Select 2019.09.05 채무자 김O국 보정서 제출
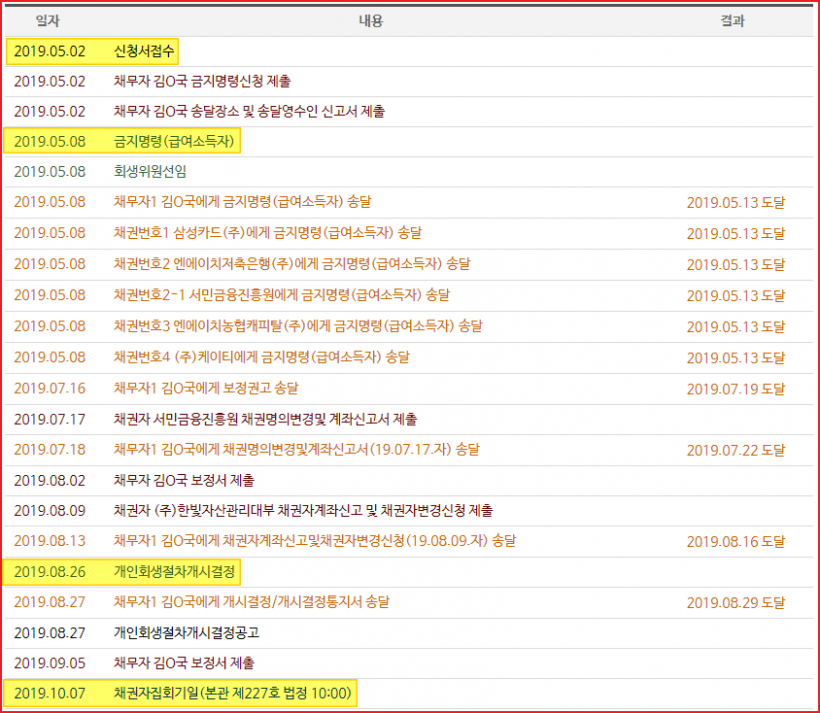Screen dimensions: 820x713 pos(184,663)
